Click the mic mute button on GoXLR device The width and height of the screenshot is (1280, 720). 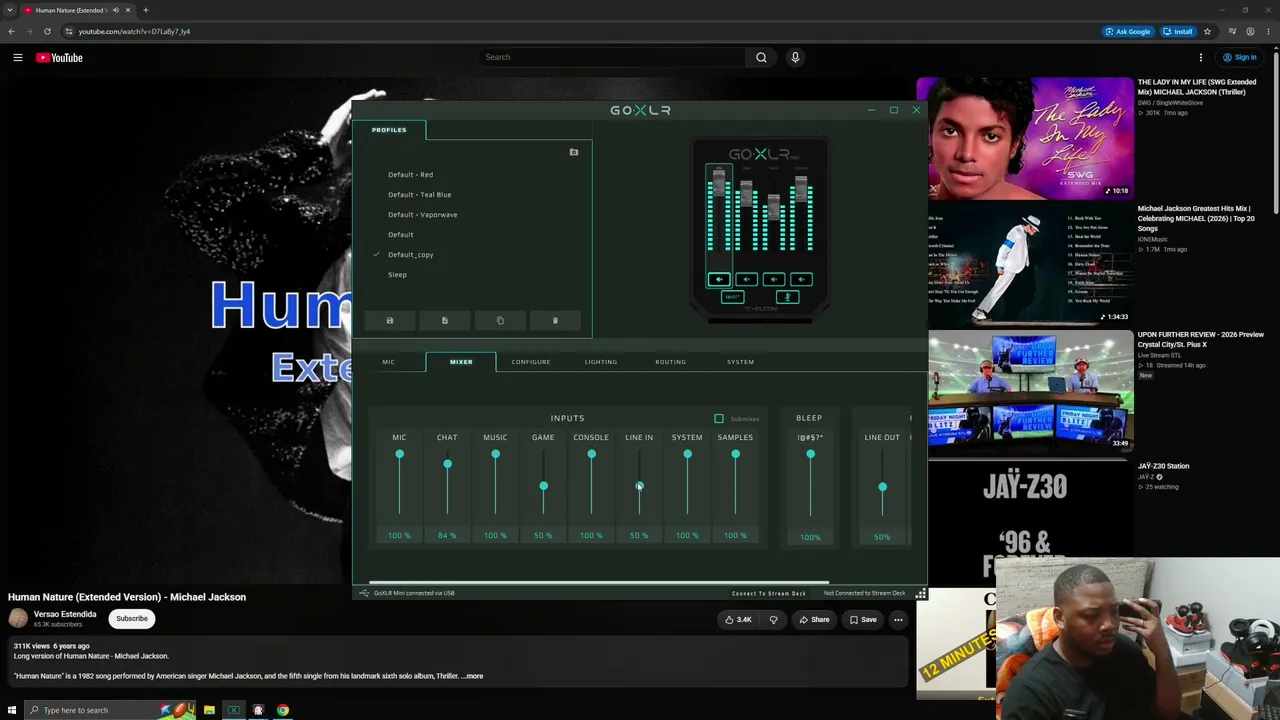[787, 297]
